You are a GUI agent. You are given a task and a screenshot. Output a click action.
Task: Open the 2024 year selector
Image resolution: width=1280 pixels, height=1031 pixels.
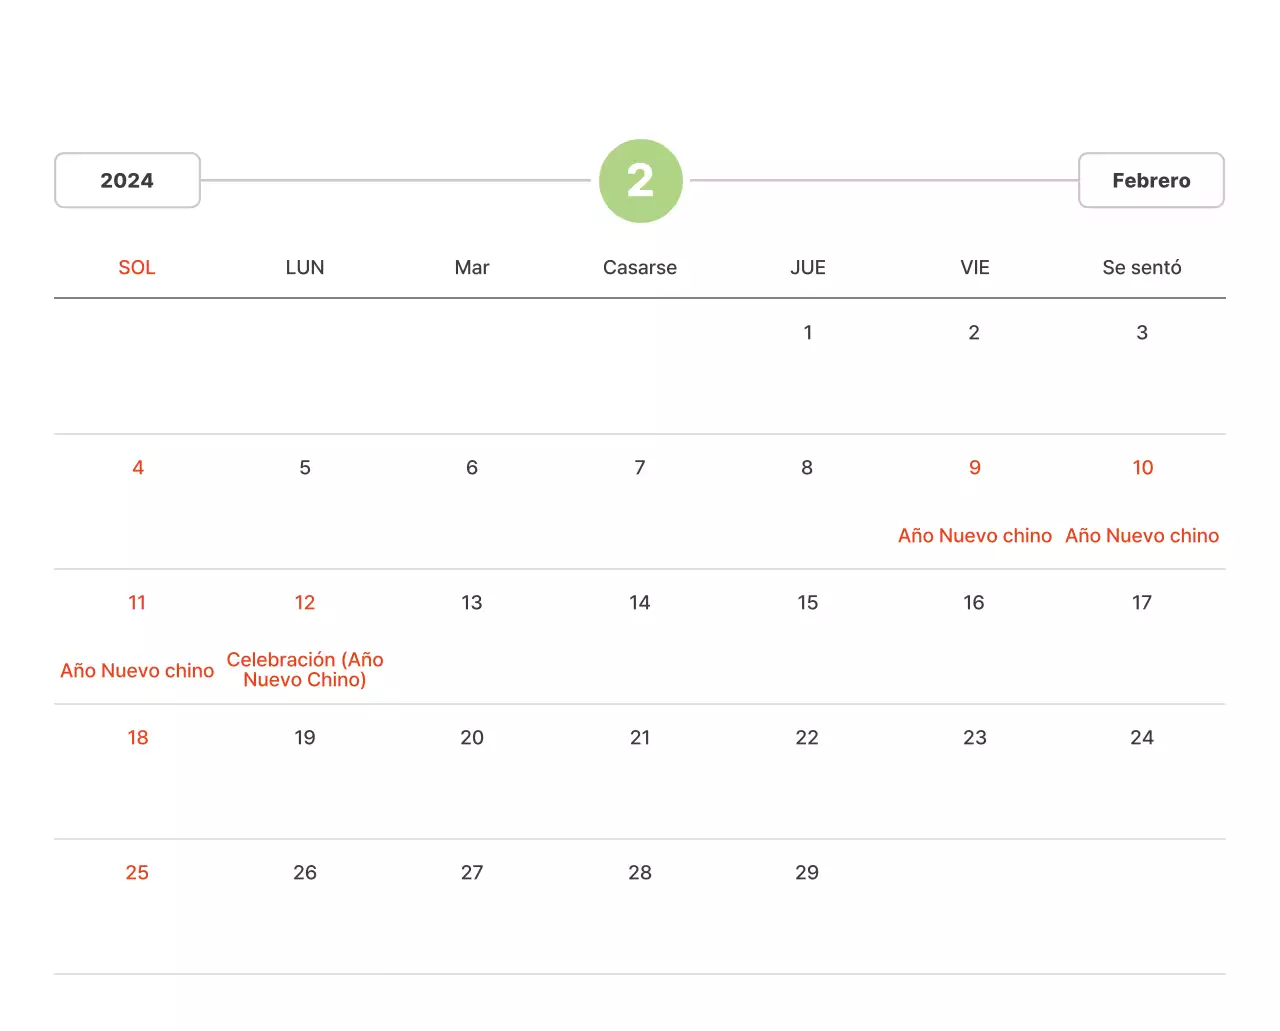[127, 181]
